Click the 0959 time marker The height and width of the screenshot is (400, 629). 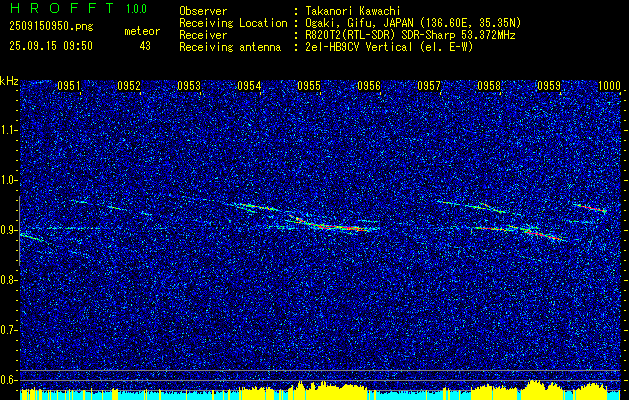549,86
